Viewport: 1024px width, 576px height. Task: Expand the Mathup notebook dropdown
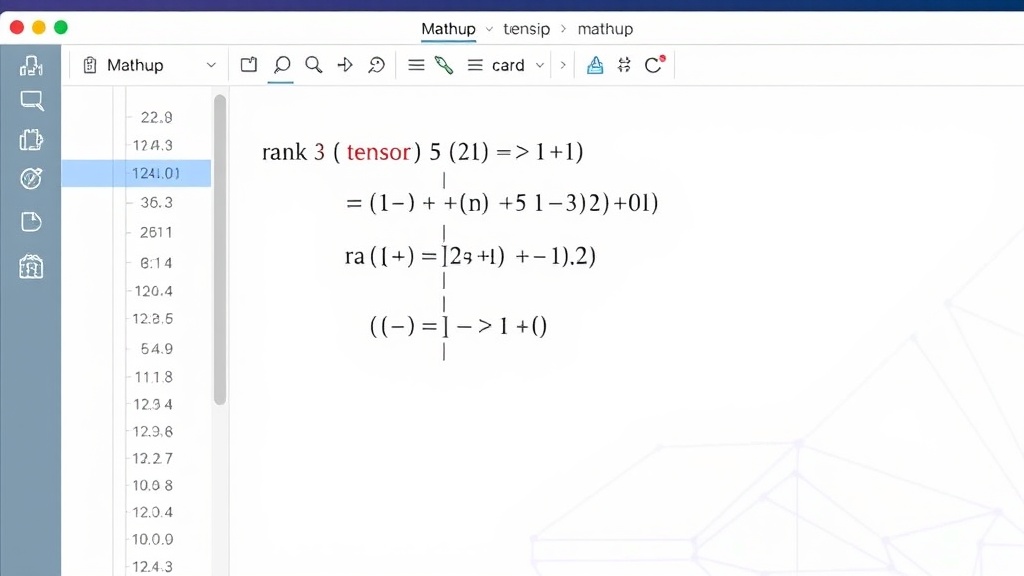(x=211, y=65)
